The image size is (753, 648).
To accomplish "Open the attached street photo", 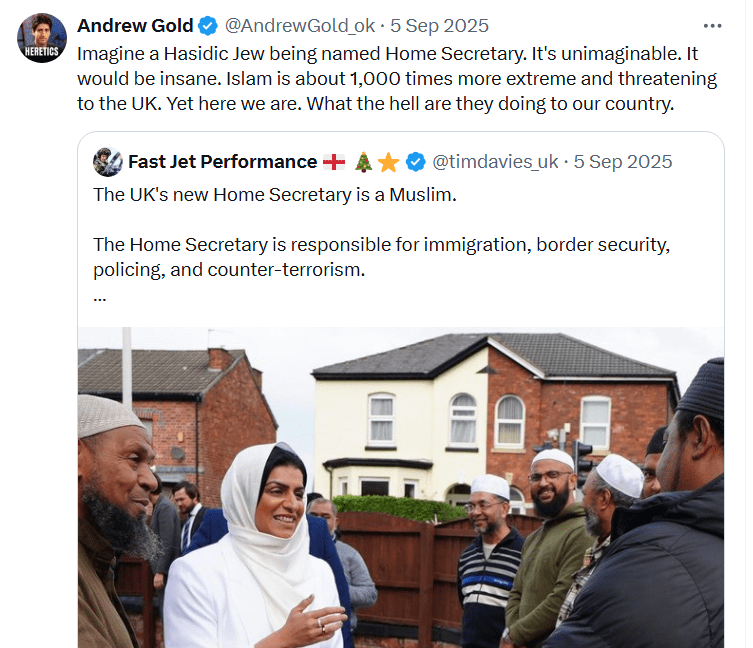I will (401, 487).
